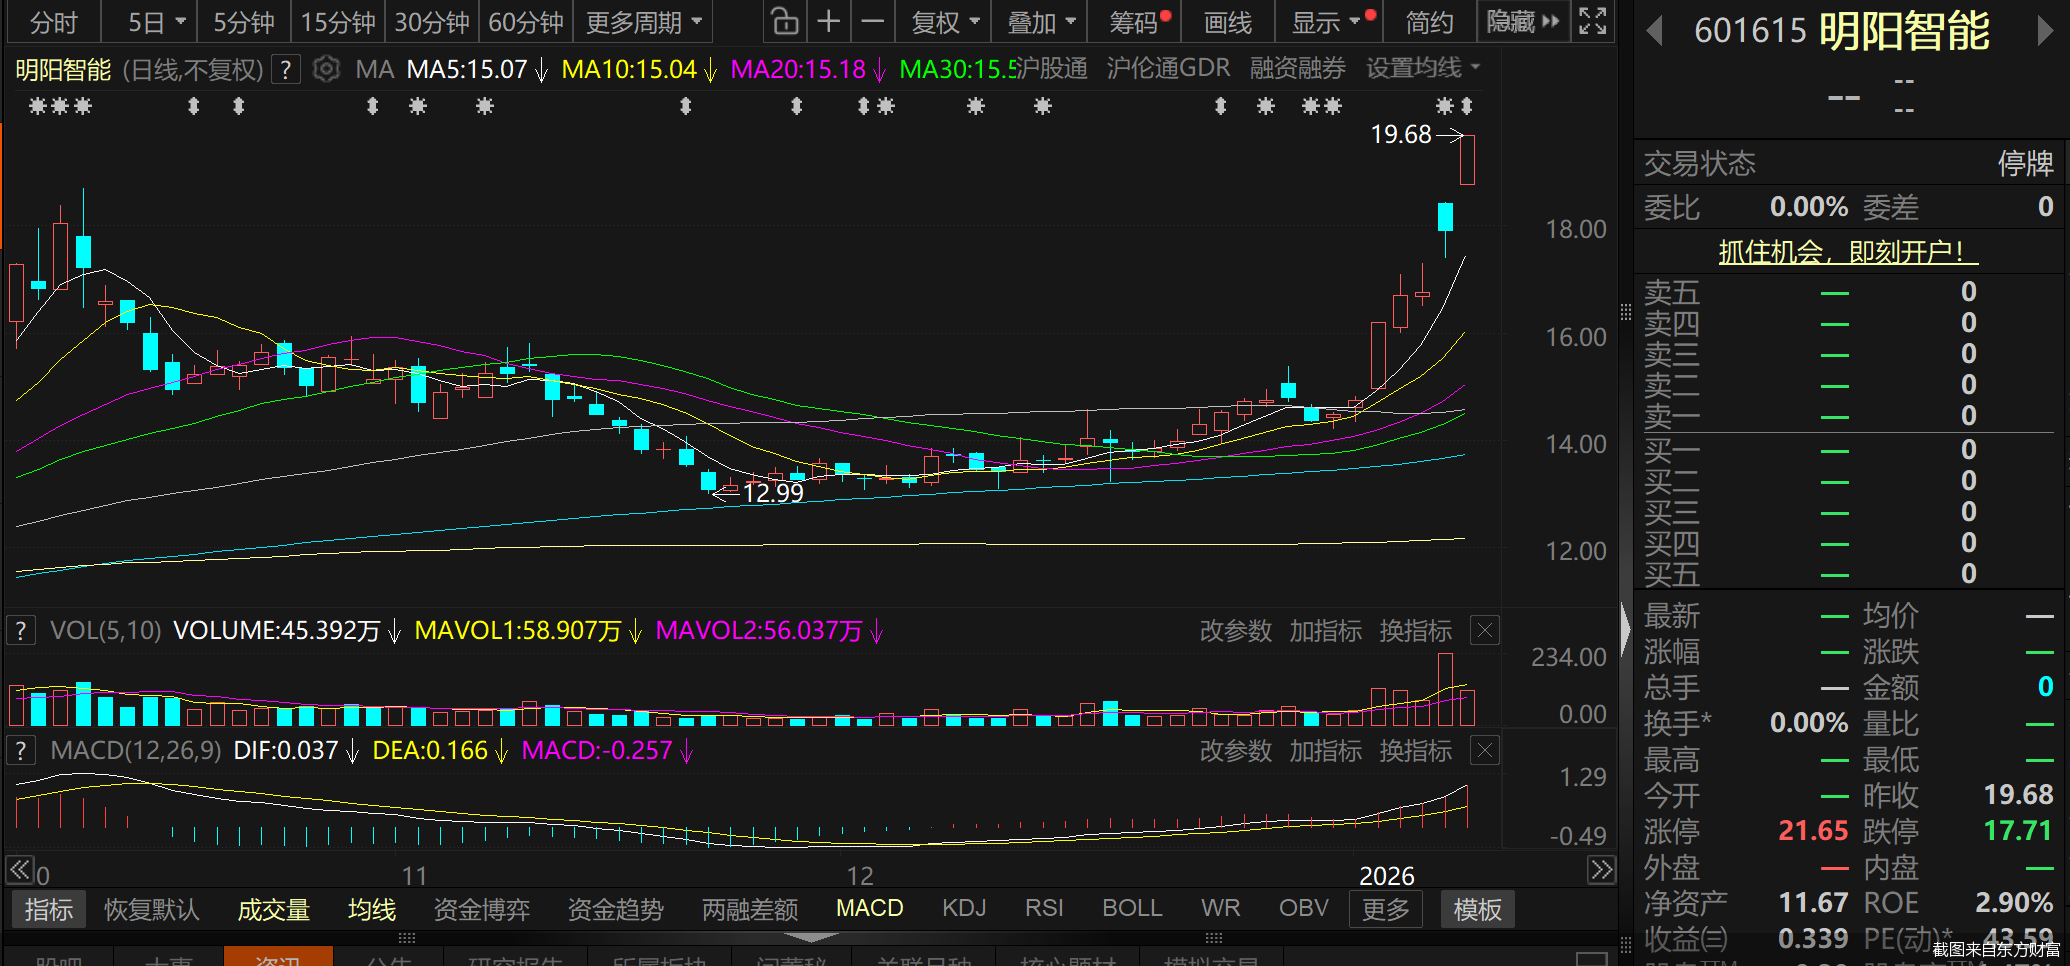2070x966 pixels.
Task: Select the KDJ indicator tab
Action: coord(963,908)
